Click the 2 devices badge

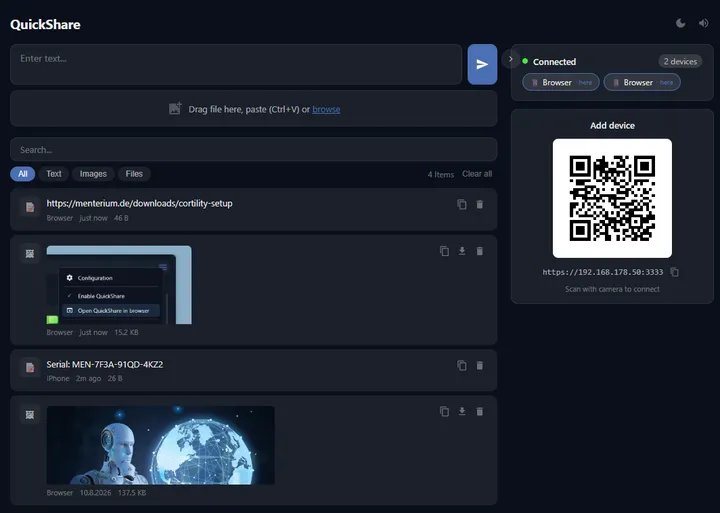click(680, 61)
